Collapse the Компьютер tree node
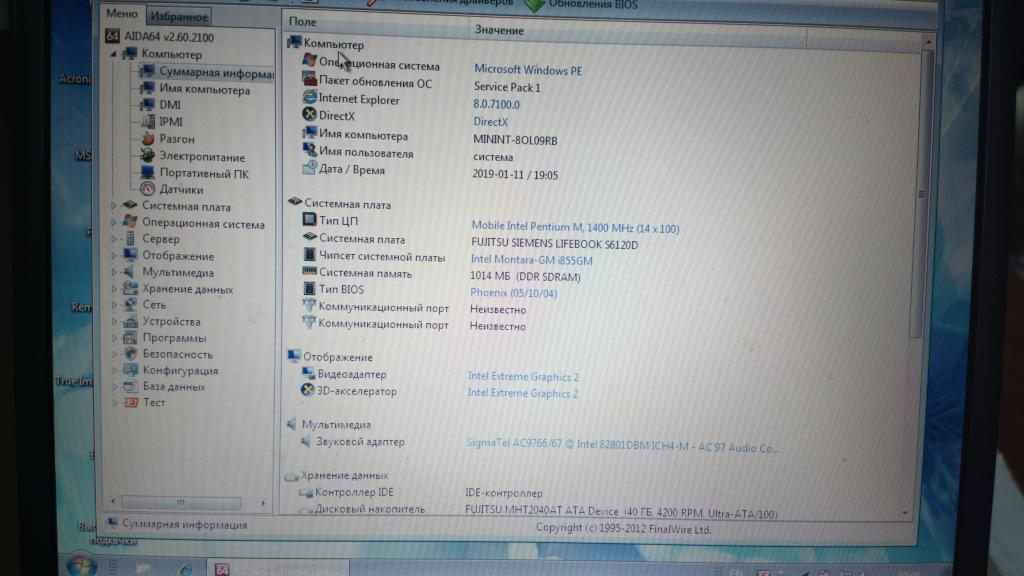1024x576 pixels. (113, 54)
